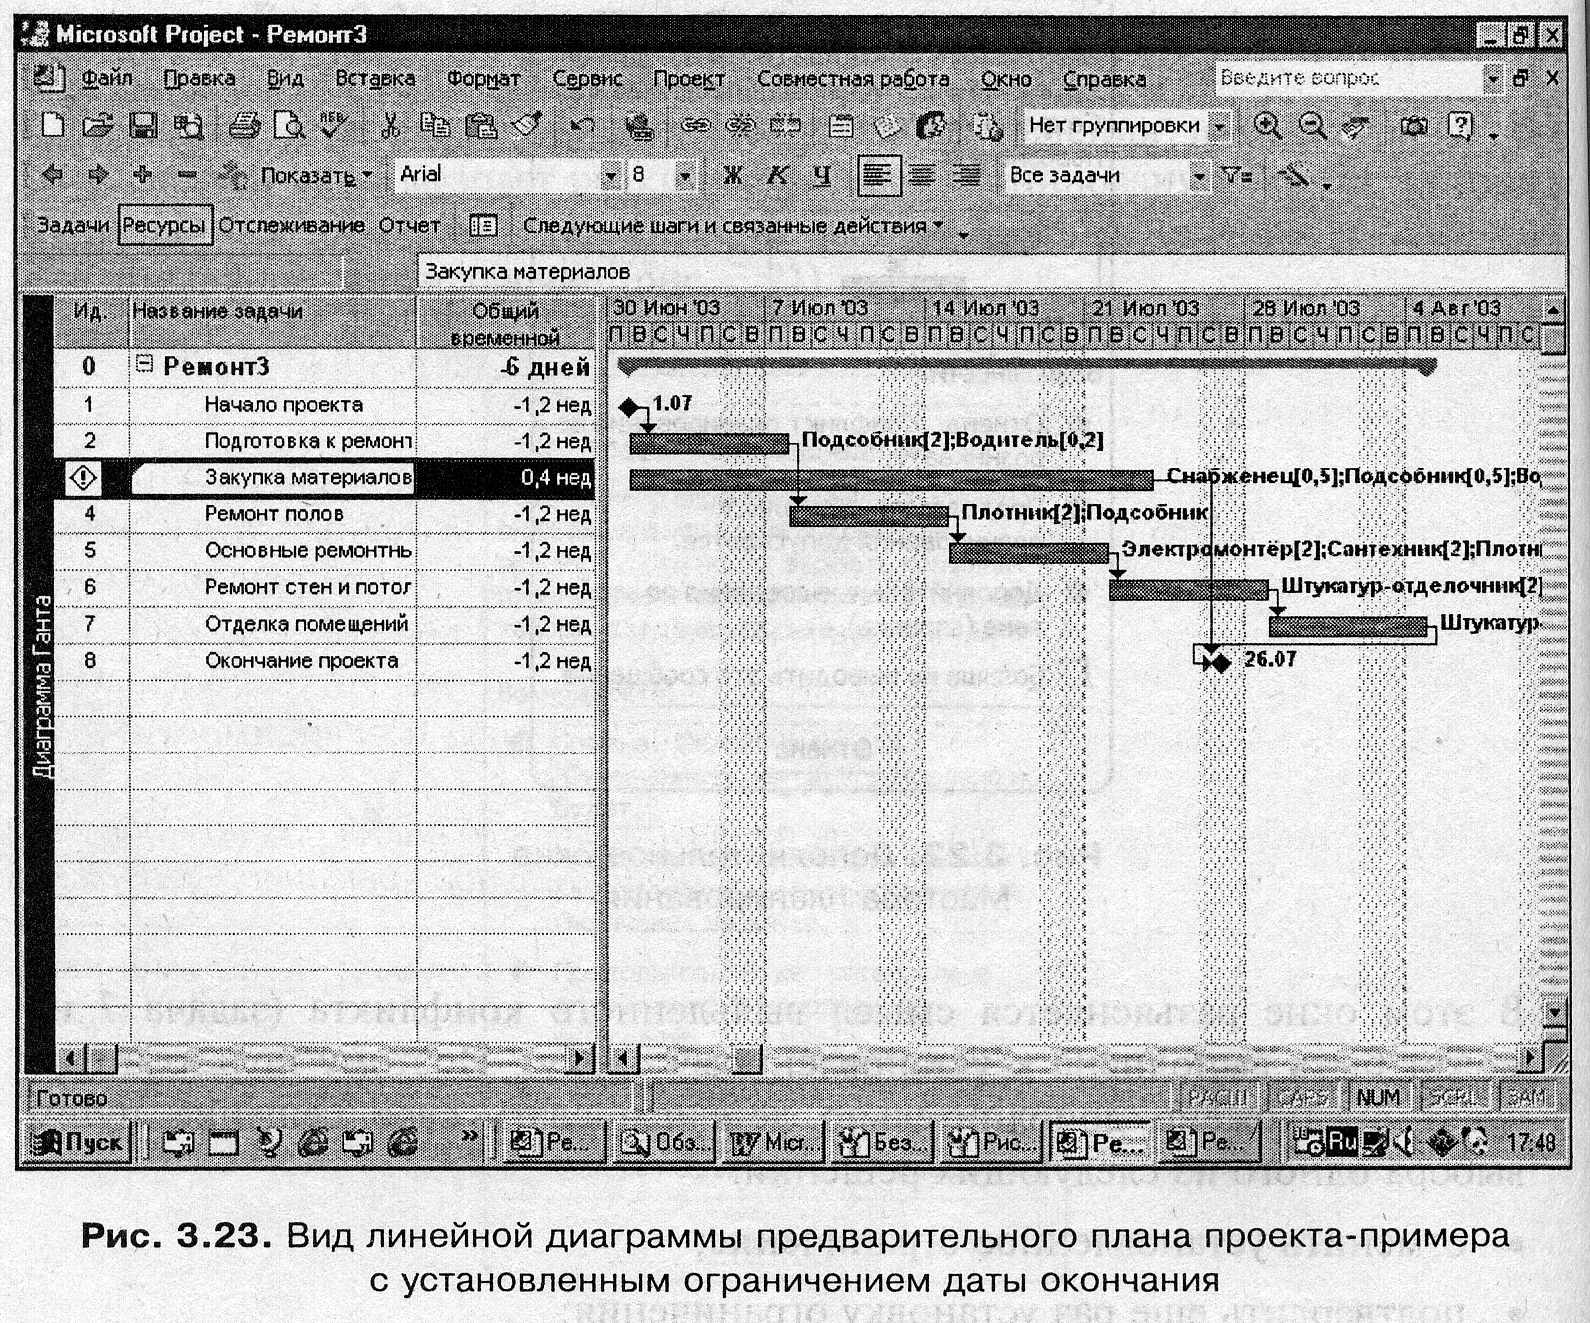Click the Задачи guide button
The width and height of the screenshot is (1590, 1323).
point(72,225)
